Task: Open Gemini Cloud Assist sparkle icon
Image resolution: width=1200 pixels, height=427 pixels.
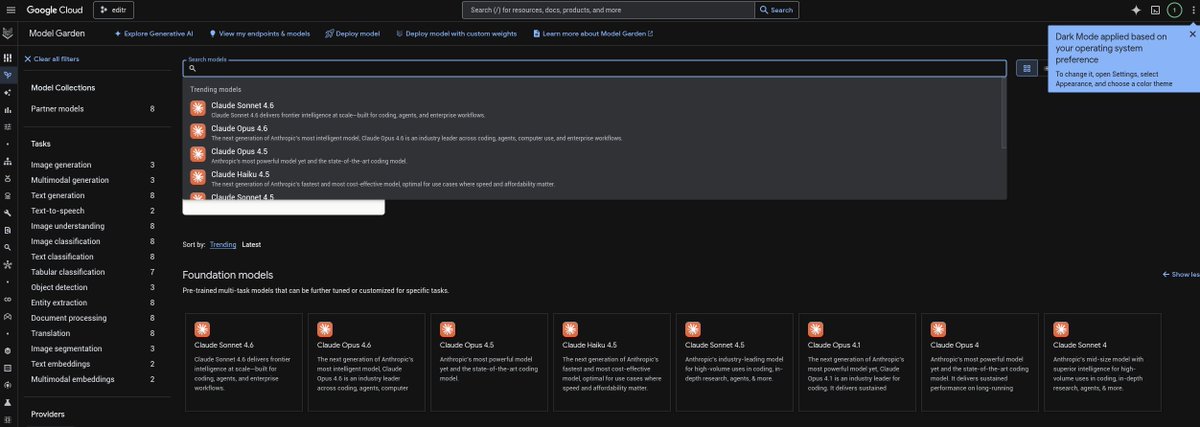Action: click(x=1136, y=10)
